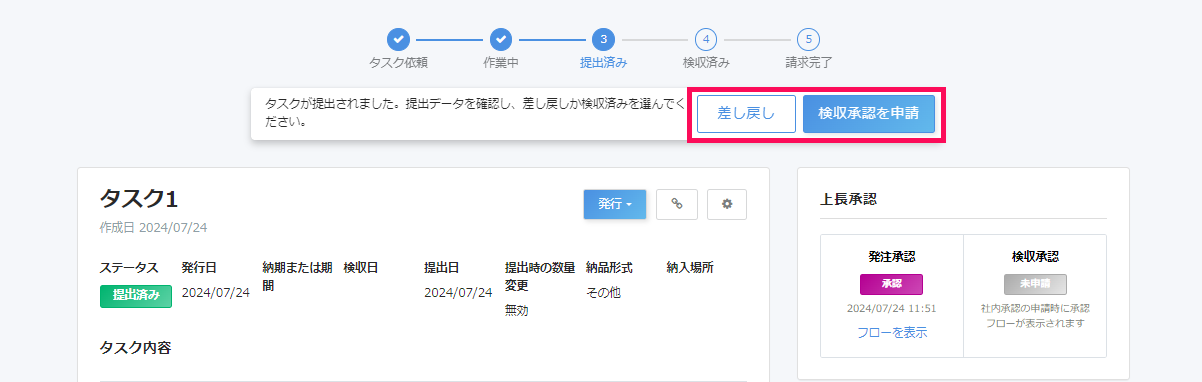
Task: Click the 提出日 value 2024/07/24
Action: pyautogui.click(x=458, y=292)
